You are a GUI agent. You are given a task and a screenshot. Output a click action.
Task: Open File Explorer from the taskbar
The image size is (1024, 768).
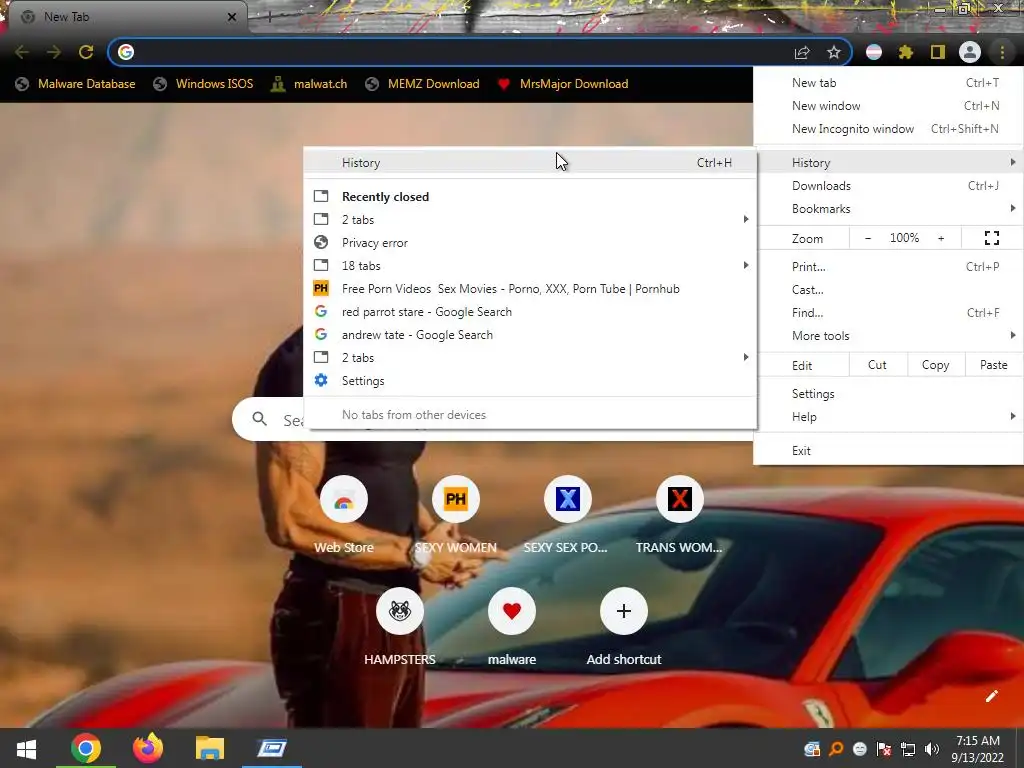[210, 748]
